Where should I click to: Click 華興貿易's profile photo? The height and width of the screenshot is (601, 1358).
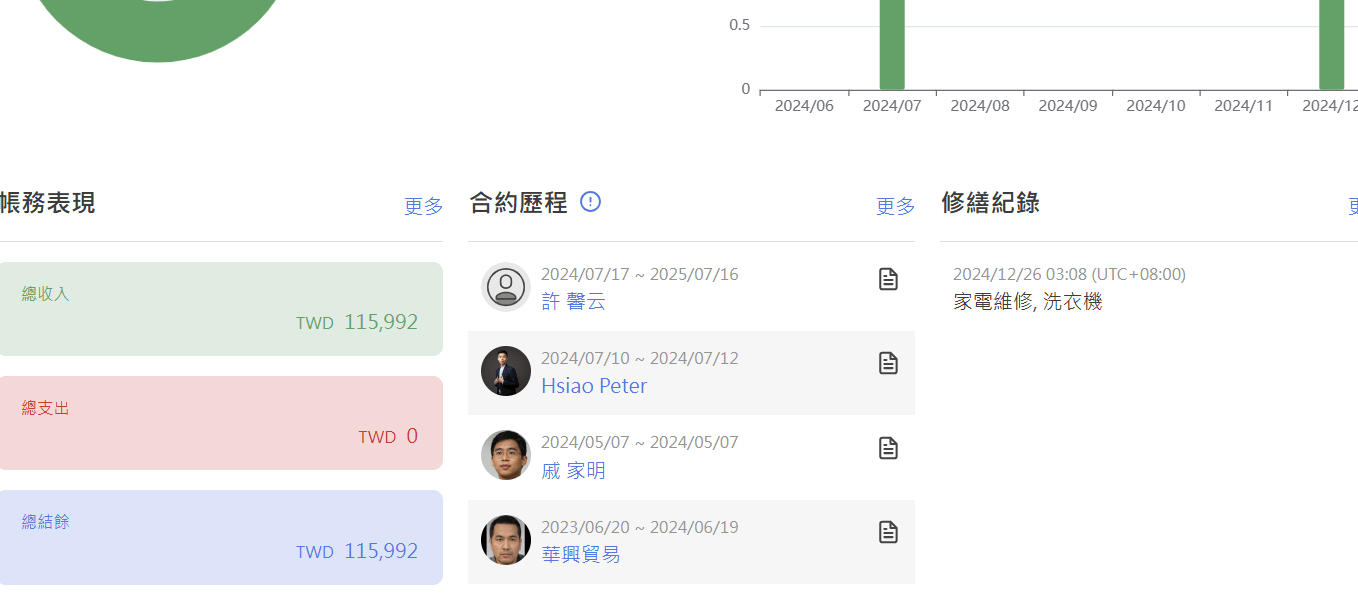506,540
